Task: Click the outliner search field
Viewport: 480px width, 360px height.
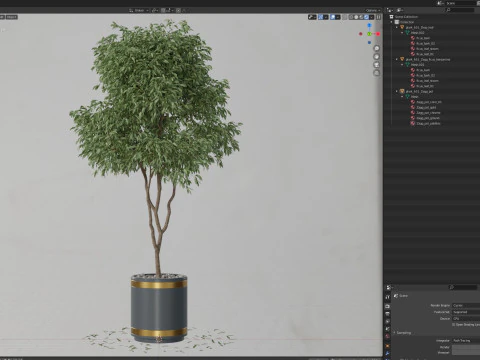Action: [x=460, y=10]
